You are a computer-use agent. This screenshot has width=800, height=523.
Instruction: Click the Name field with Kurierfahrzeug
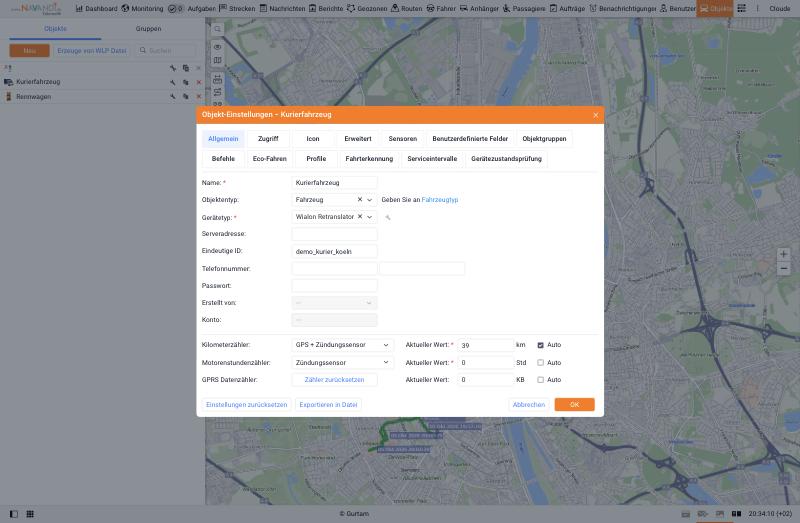[334, 183]
